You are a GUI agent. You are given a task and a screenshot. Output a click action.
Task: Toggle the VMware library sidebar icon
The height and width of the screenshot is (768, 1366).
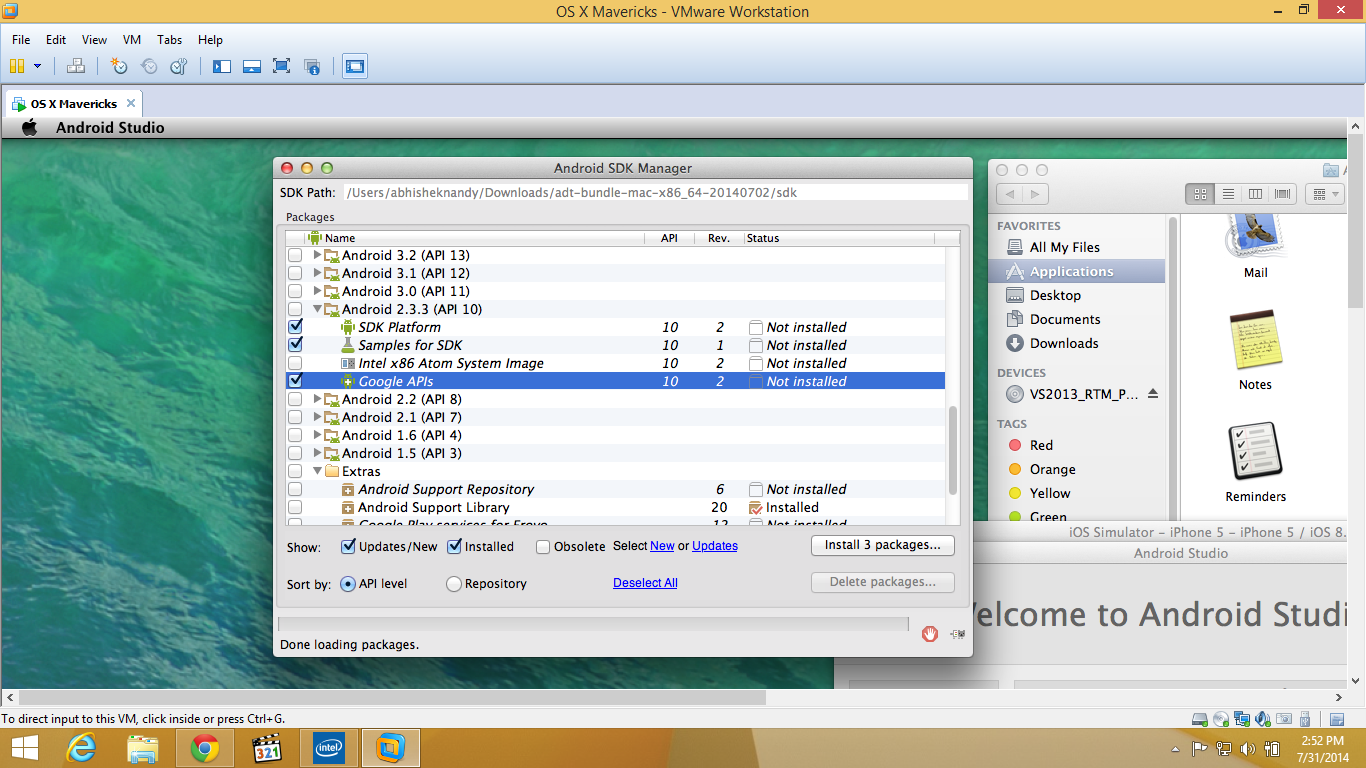click(x=222, y=66)
